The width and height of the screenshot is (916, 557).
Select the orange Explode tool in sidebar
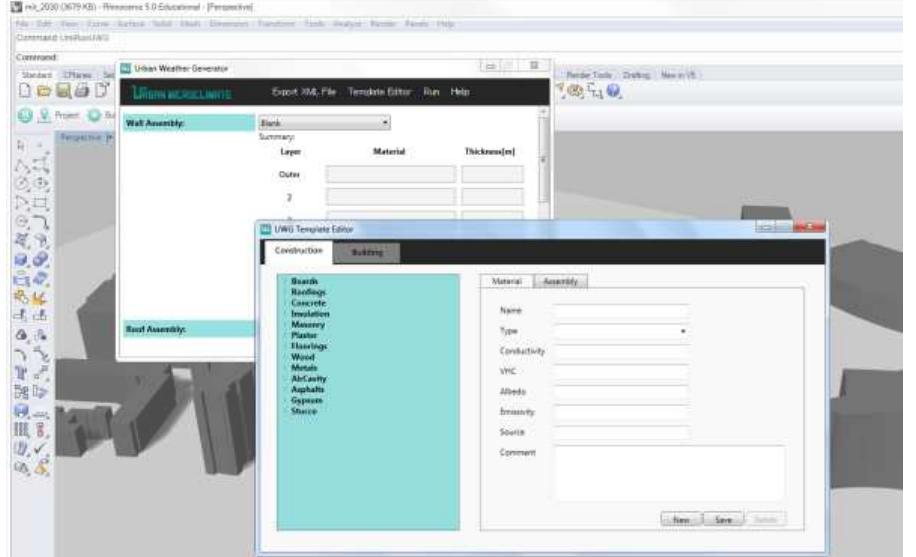tap(40, 297)
